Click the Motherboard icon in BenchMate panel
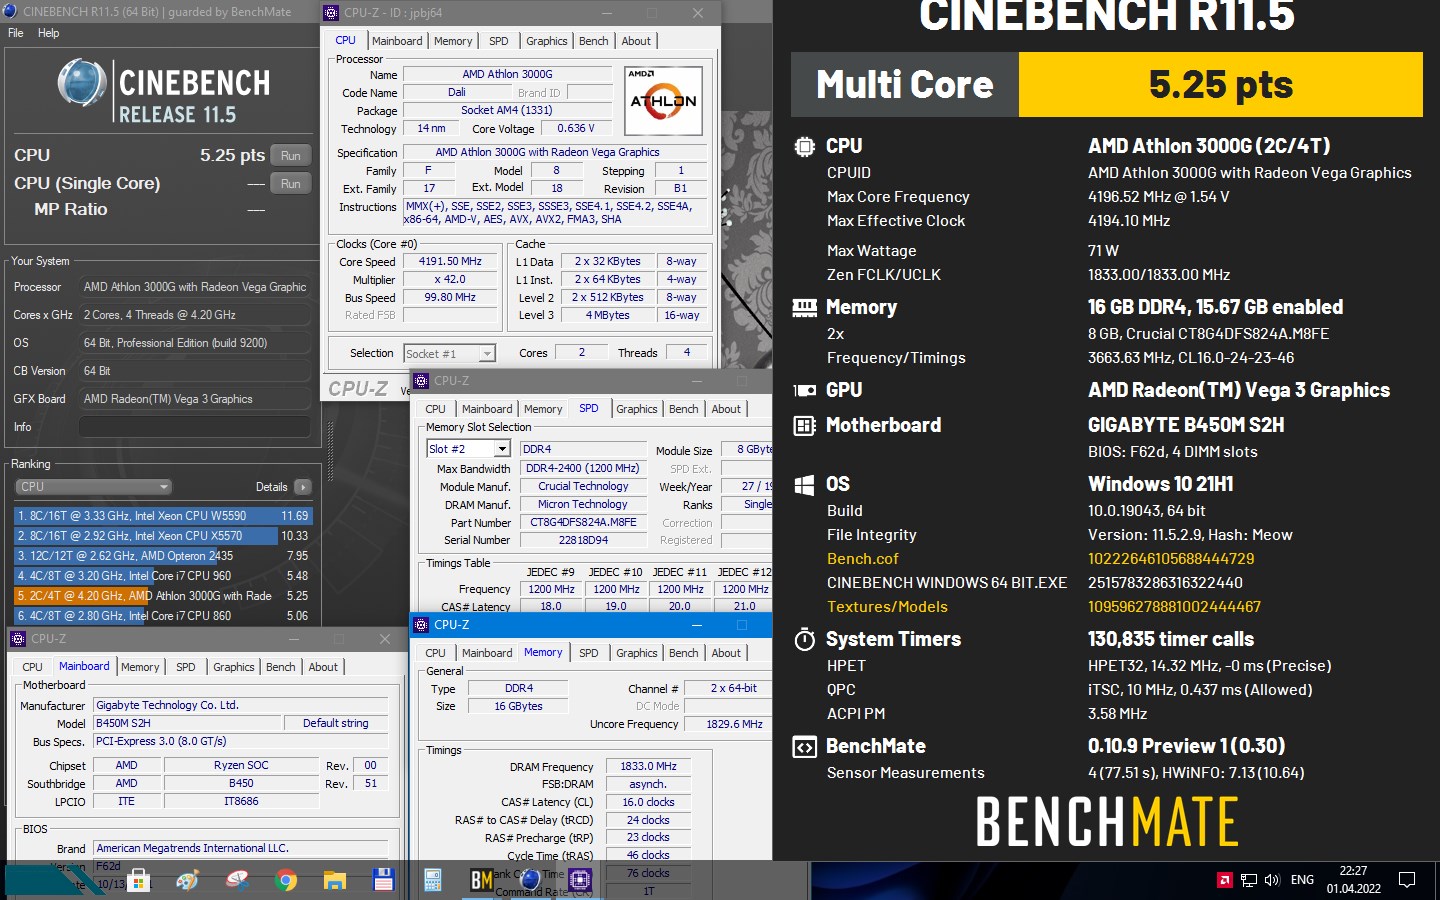The height and width of the screenshot is (900, 1440). point(805,425)
